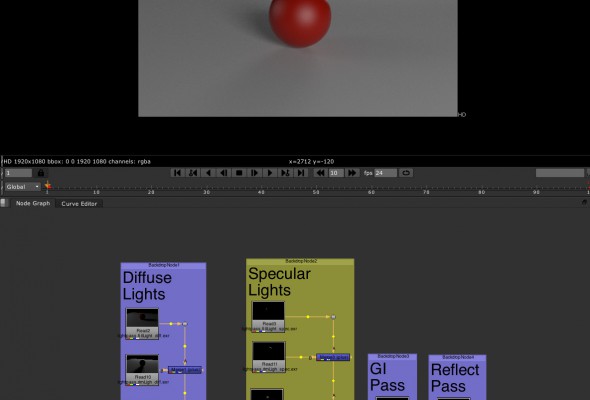Switch to the Curve Editor tab
This screenshot has width=590, height=400.
(79, 204)
